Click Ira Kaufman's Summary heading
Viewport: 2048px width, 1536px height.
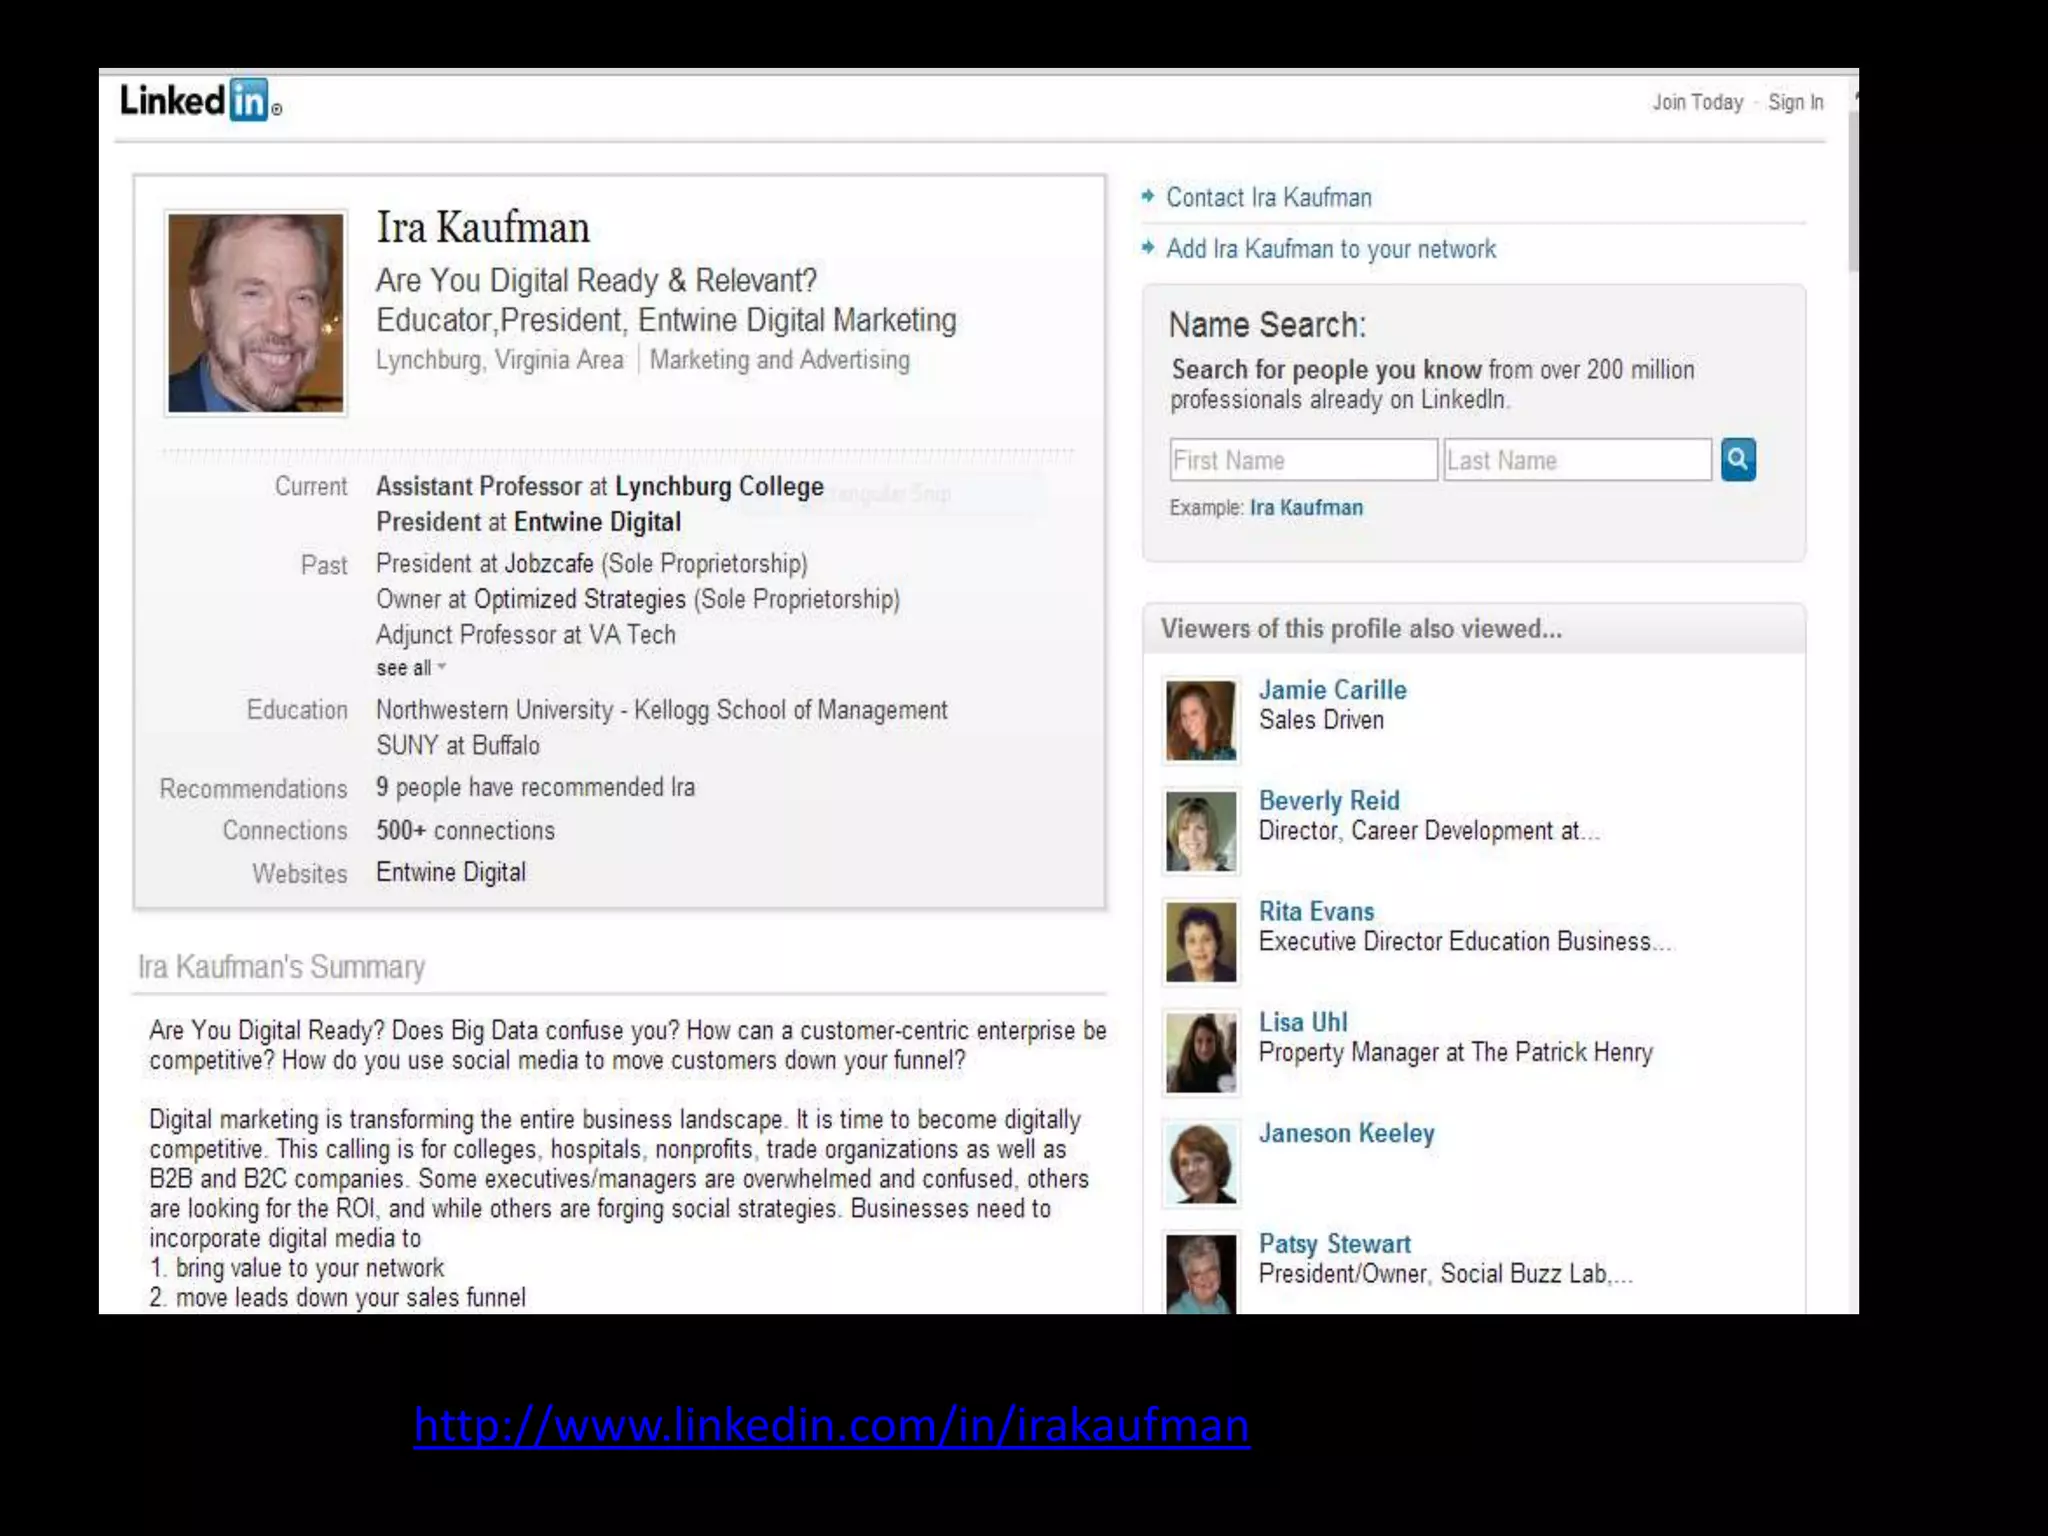pos(281,967)
